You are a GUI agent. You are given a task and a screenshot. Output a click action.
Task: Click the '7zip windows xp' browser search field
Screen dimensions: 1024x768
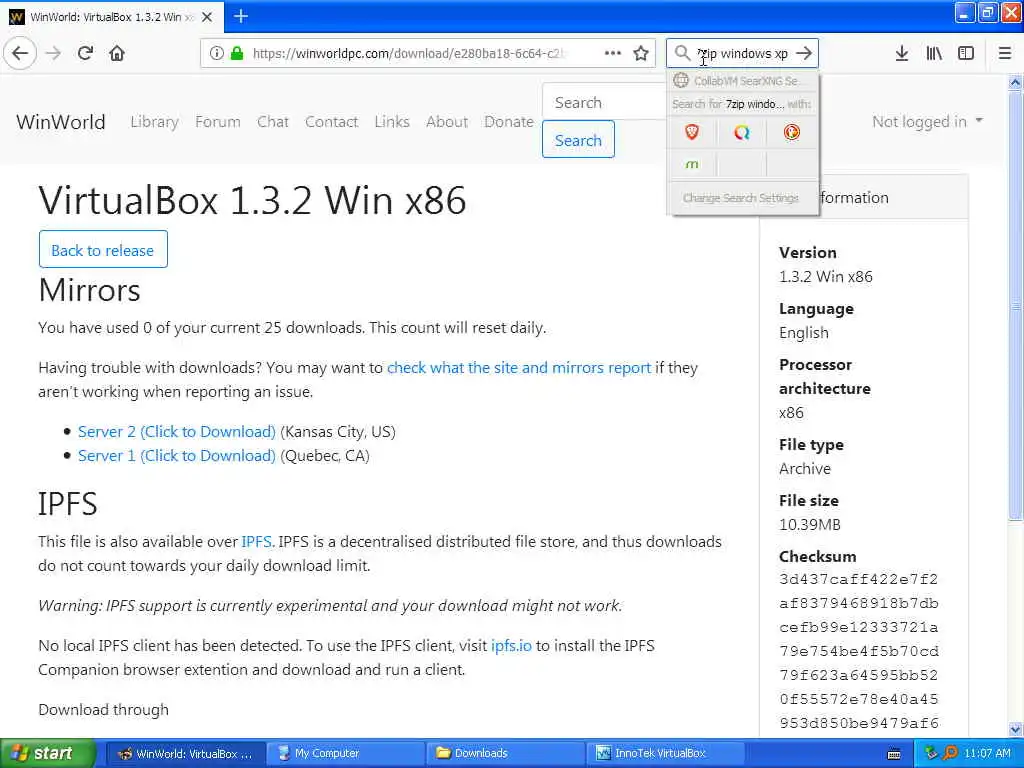pyautogui.click(x=741, y=53)
